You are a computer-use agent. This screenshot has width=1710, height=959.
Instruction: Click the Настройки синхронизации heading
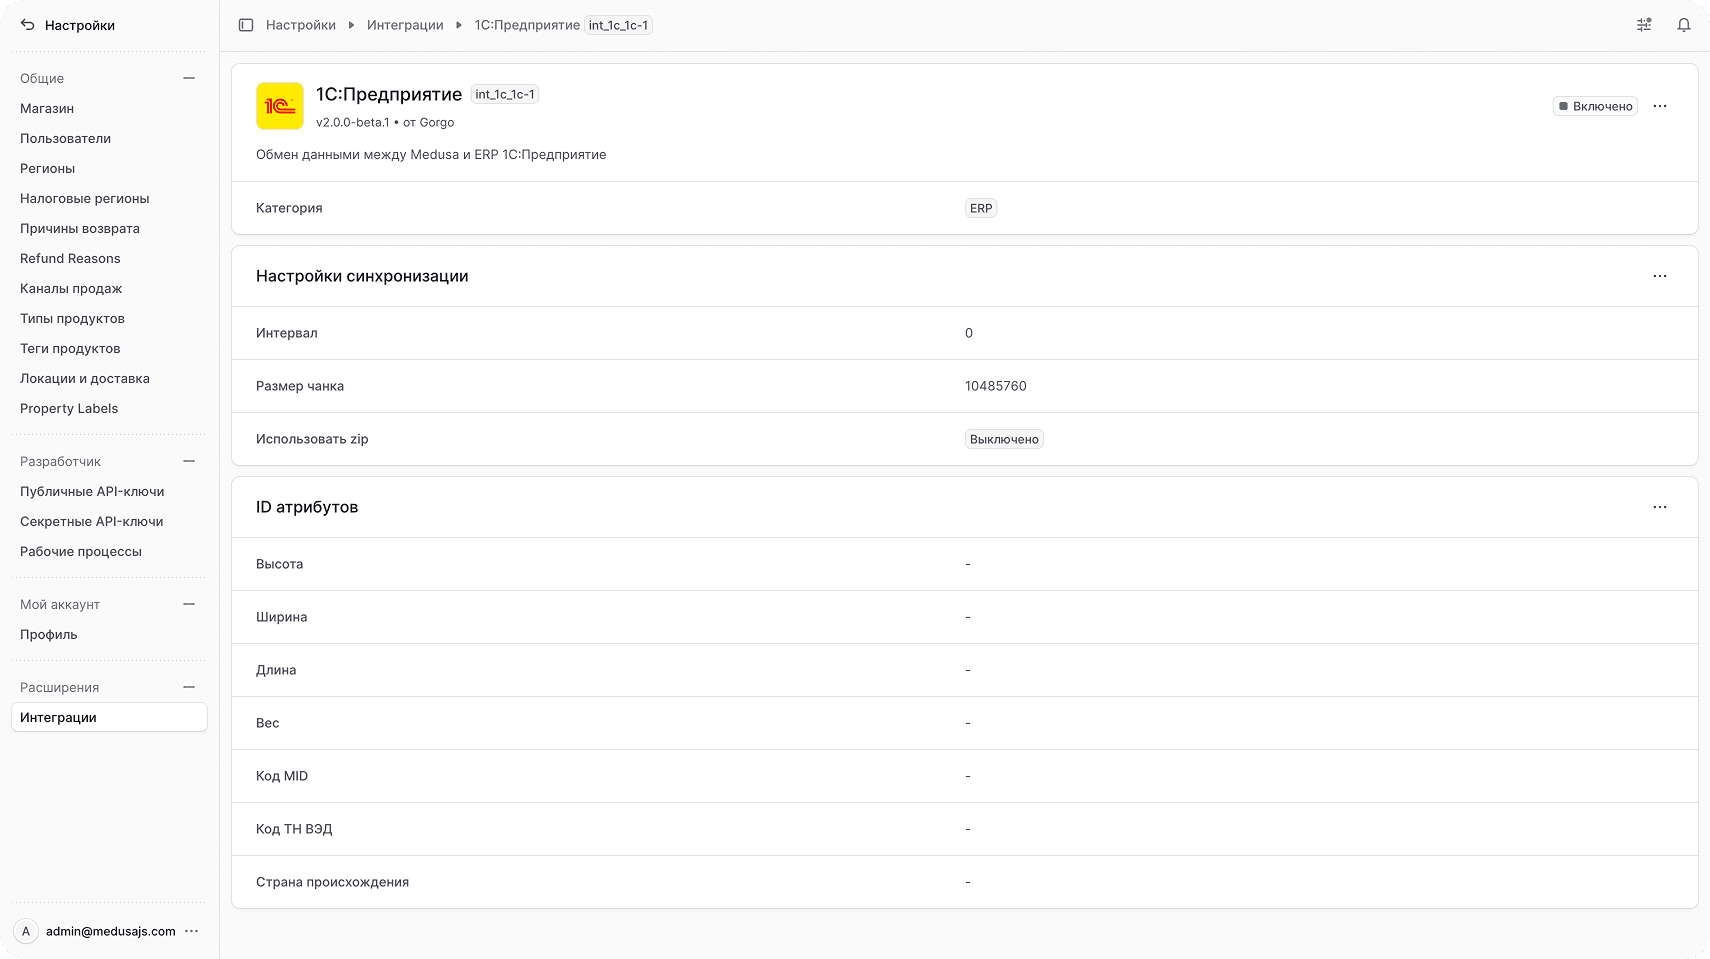tap(362, 276)
